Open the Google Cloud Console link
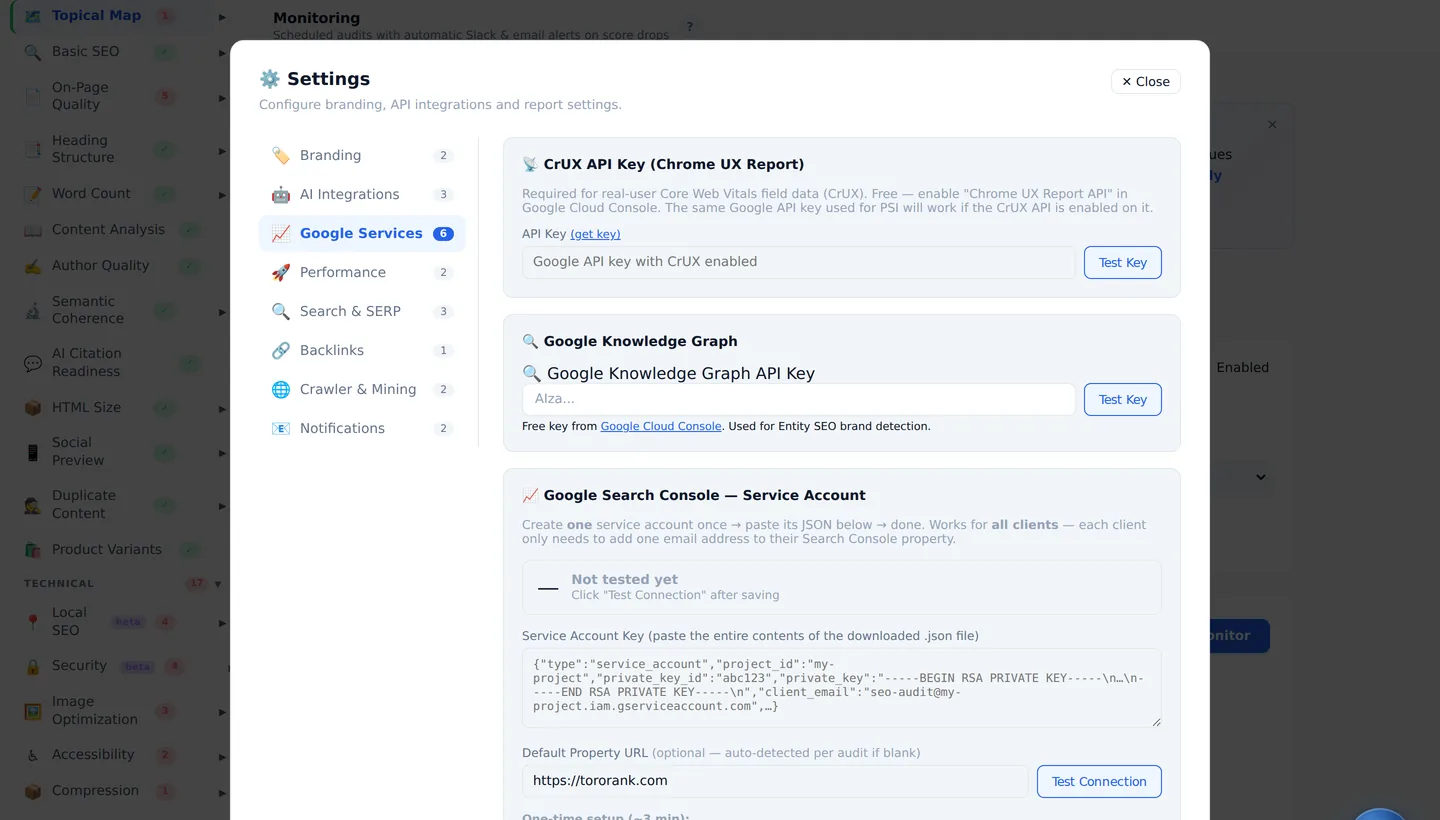The width and height of the screenshot is (1440, 820). coord(660,426)
